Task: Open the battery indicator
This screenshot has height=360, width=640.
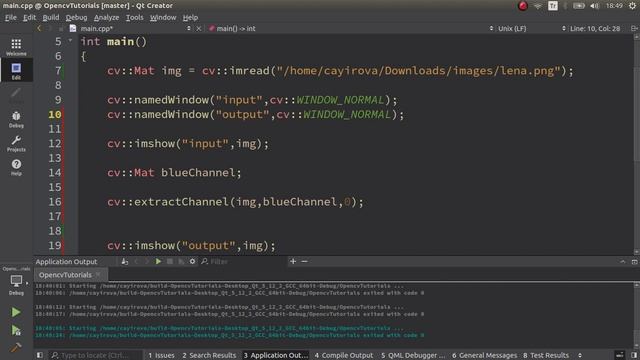Action: (579, 6)
